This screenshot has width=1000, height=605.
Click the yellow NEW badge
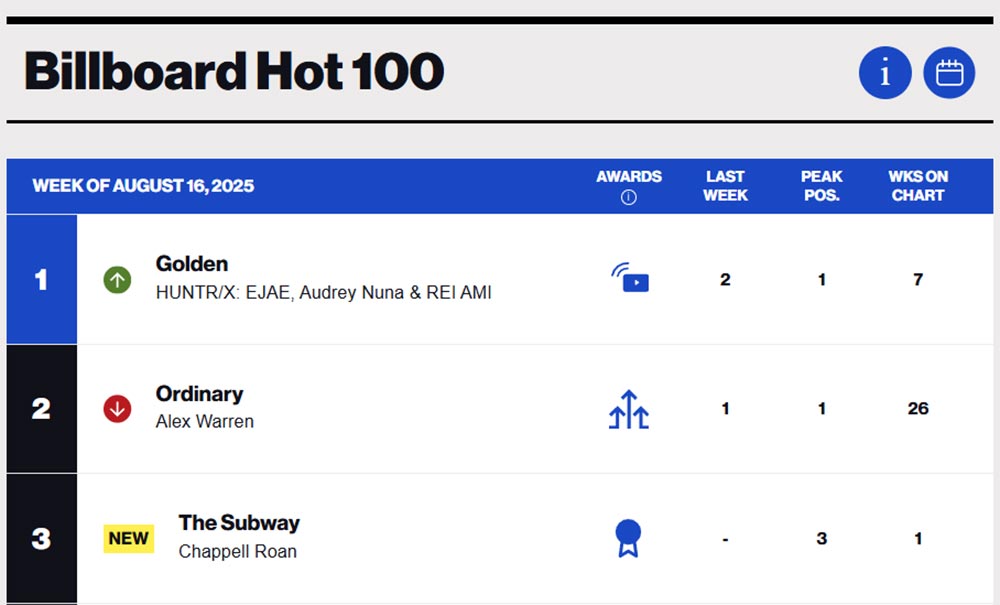(129, 538)
